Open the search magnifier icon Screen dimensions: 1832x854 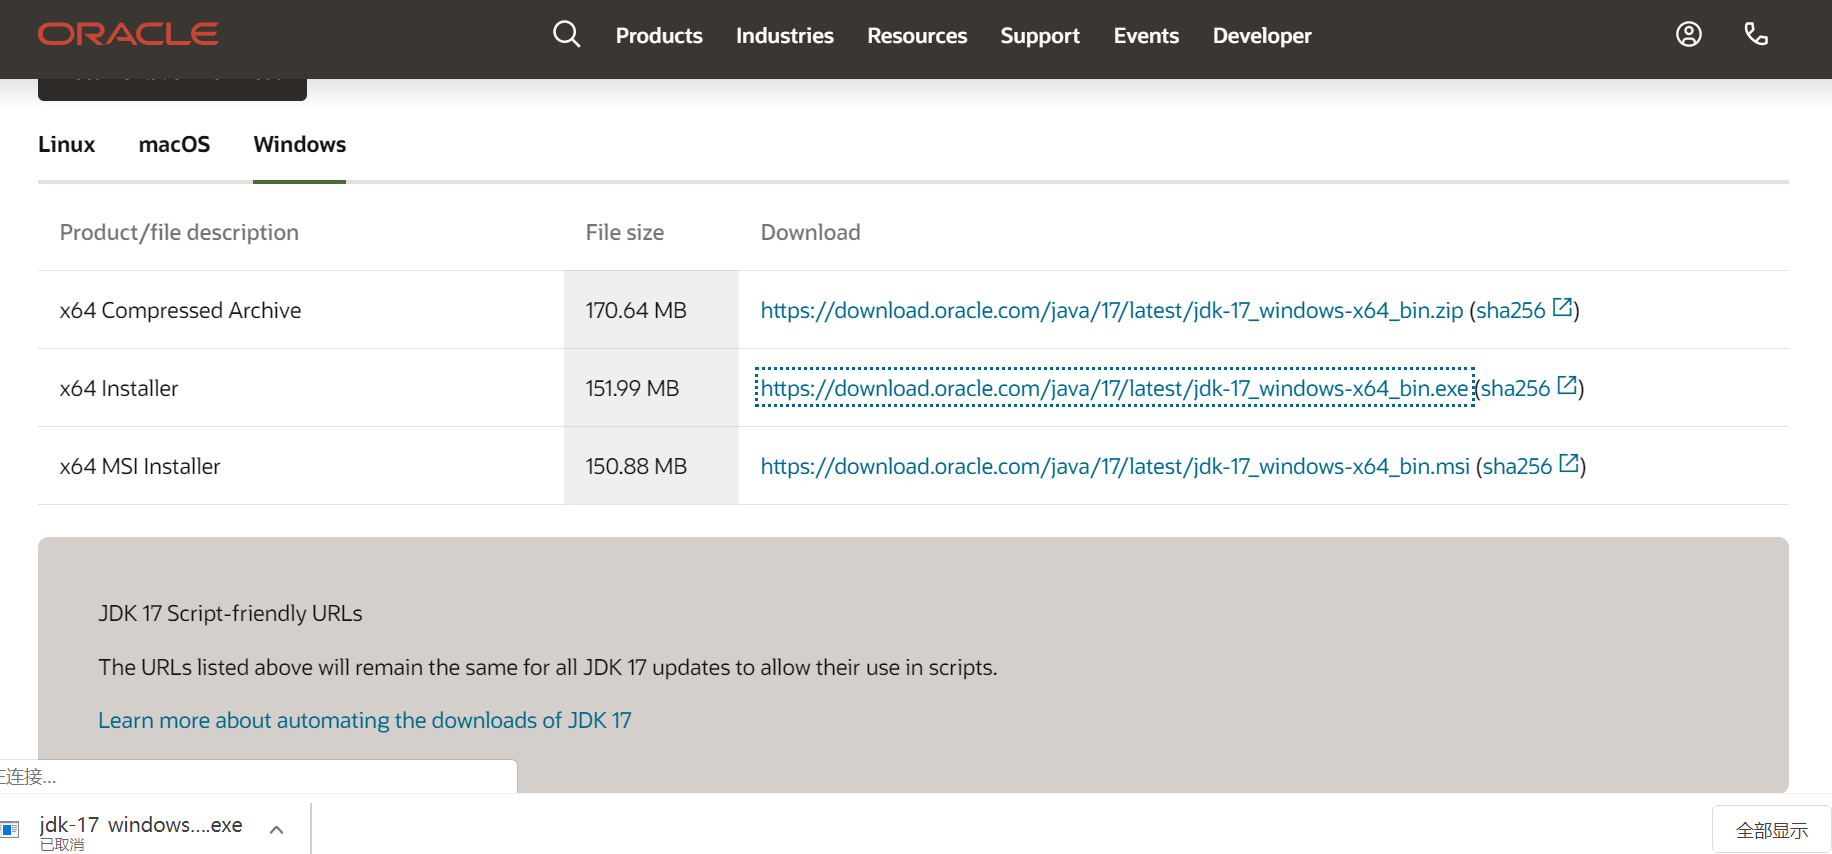[x=567, y=34]
